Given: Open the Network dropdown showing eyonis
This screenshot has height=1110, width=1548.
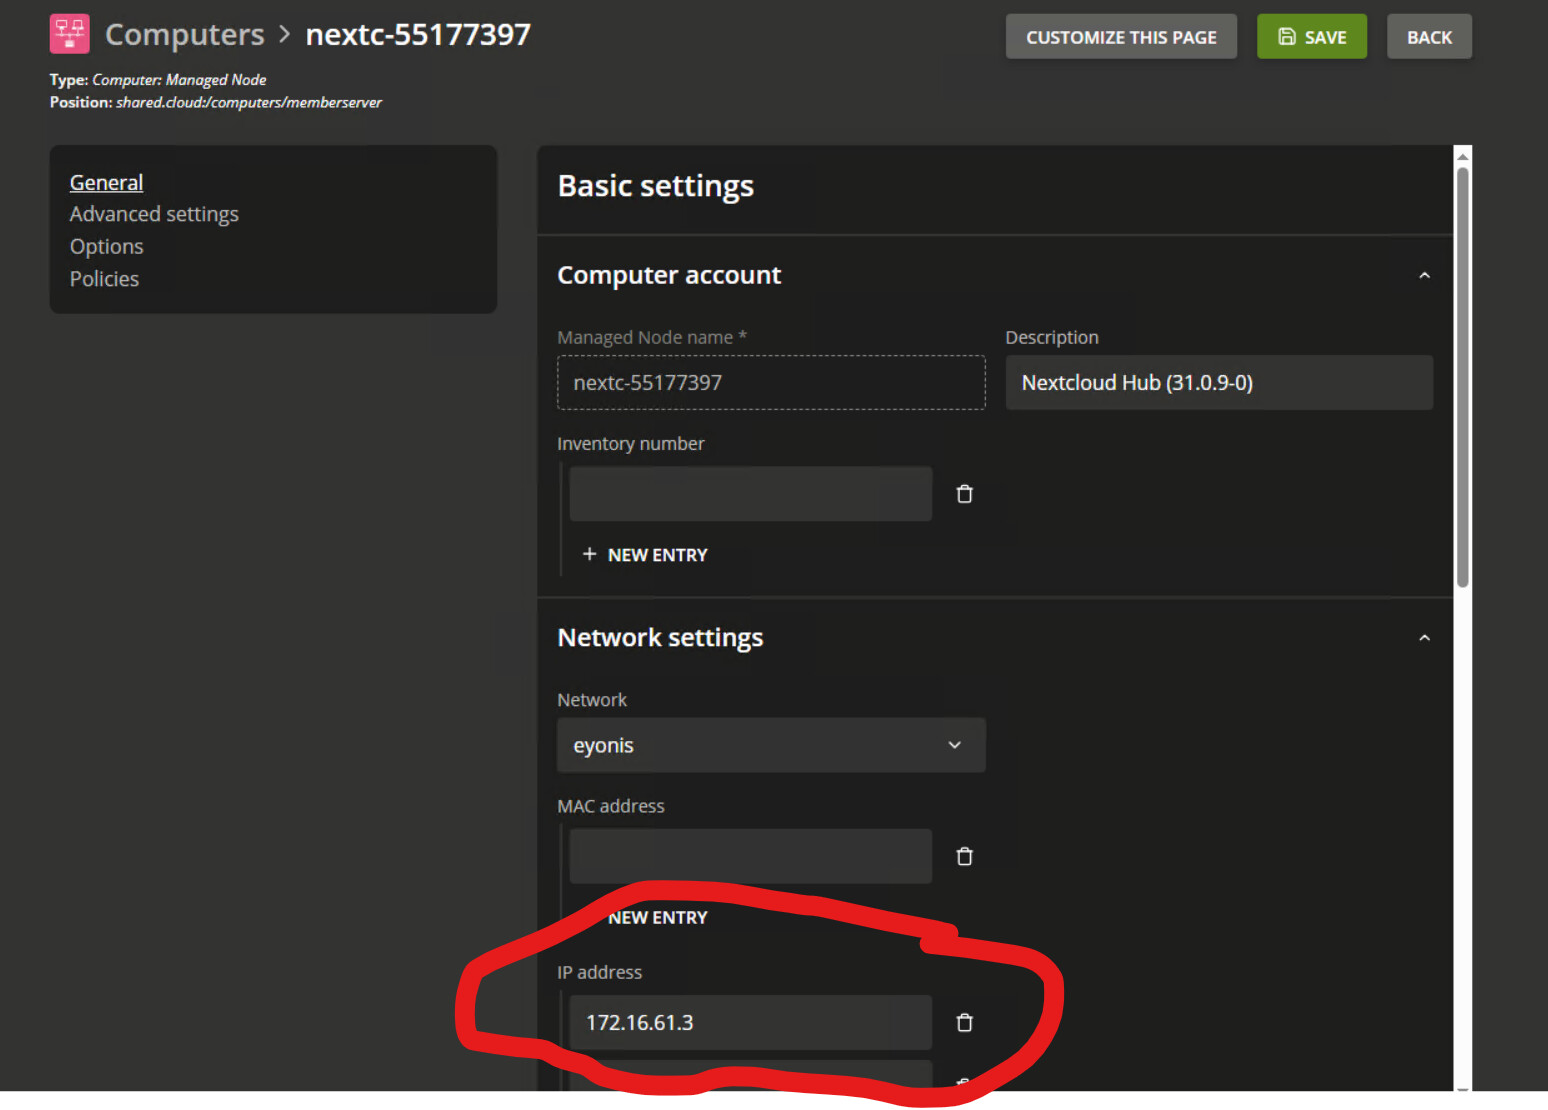Looking at the screenshot, I should [770, 745].
